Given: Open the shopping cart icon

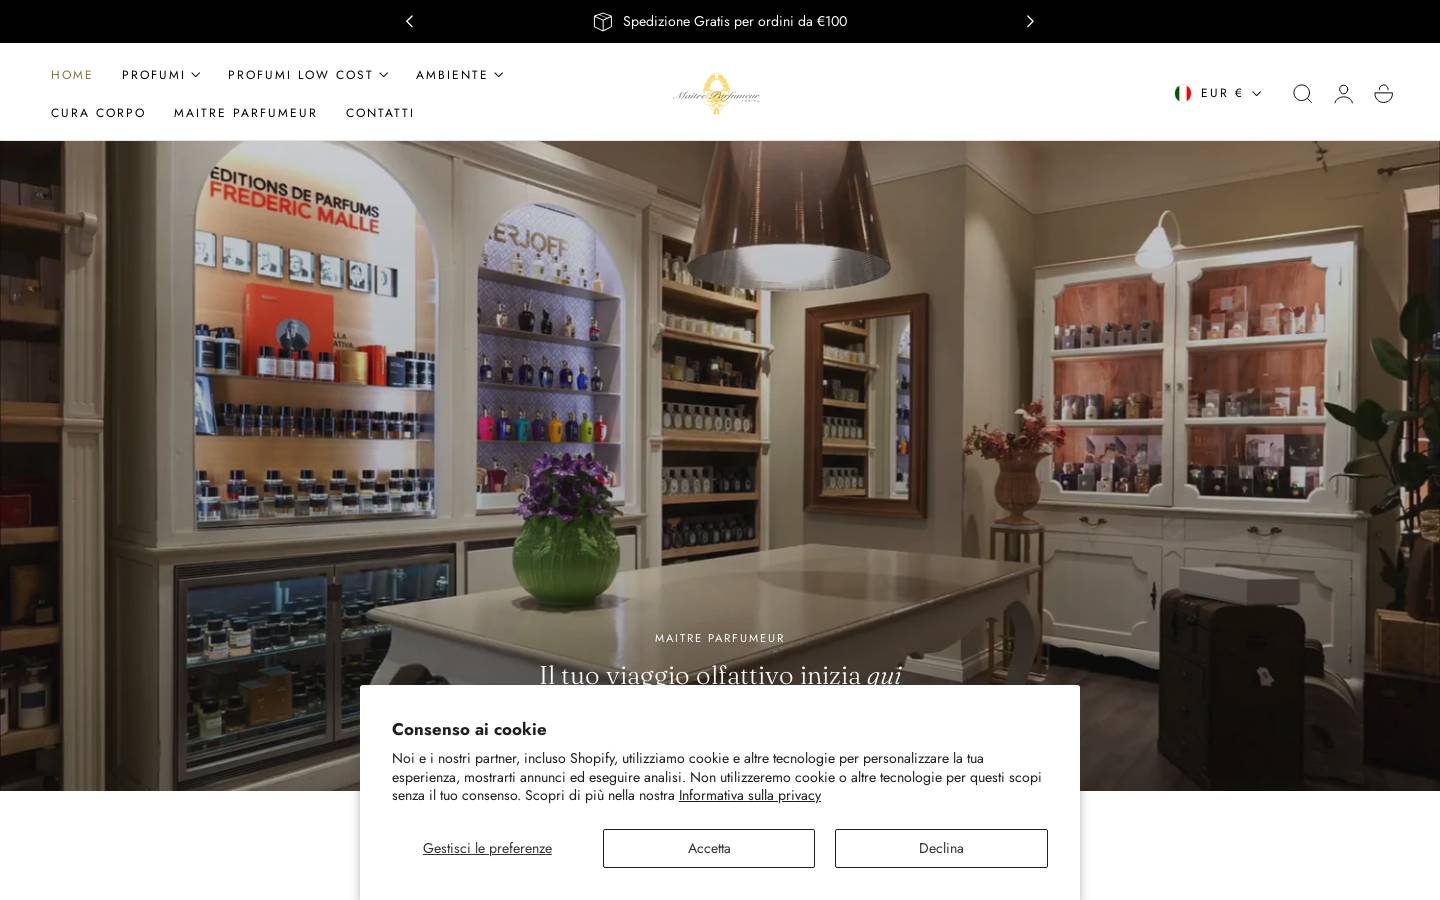Looking at the screenshot, I should [x=1384, y=93].
